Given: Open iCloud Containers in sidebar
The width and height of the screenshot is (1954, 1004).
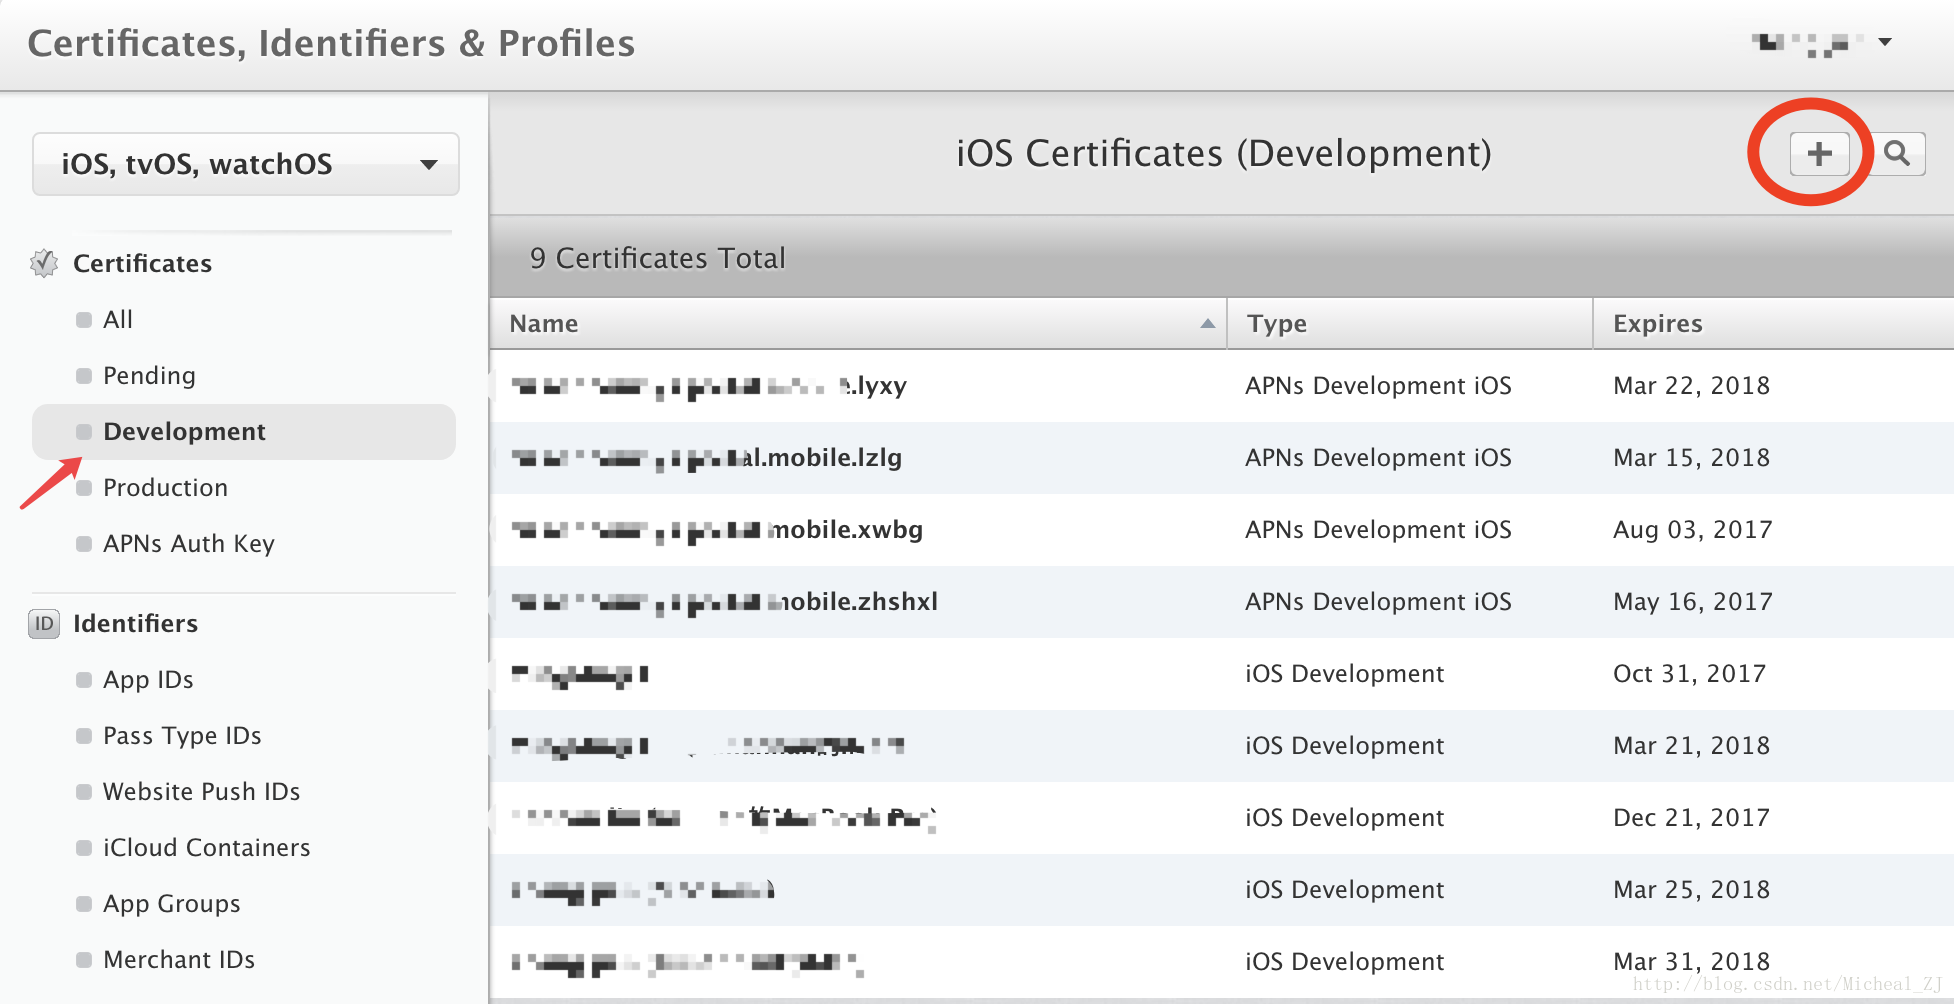Looking at the screenshot, I should pyautogui.click(x=207, y=847).
